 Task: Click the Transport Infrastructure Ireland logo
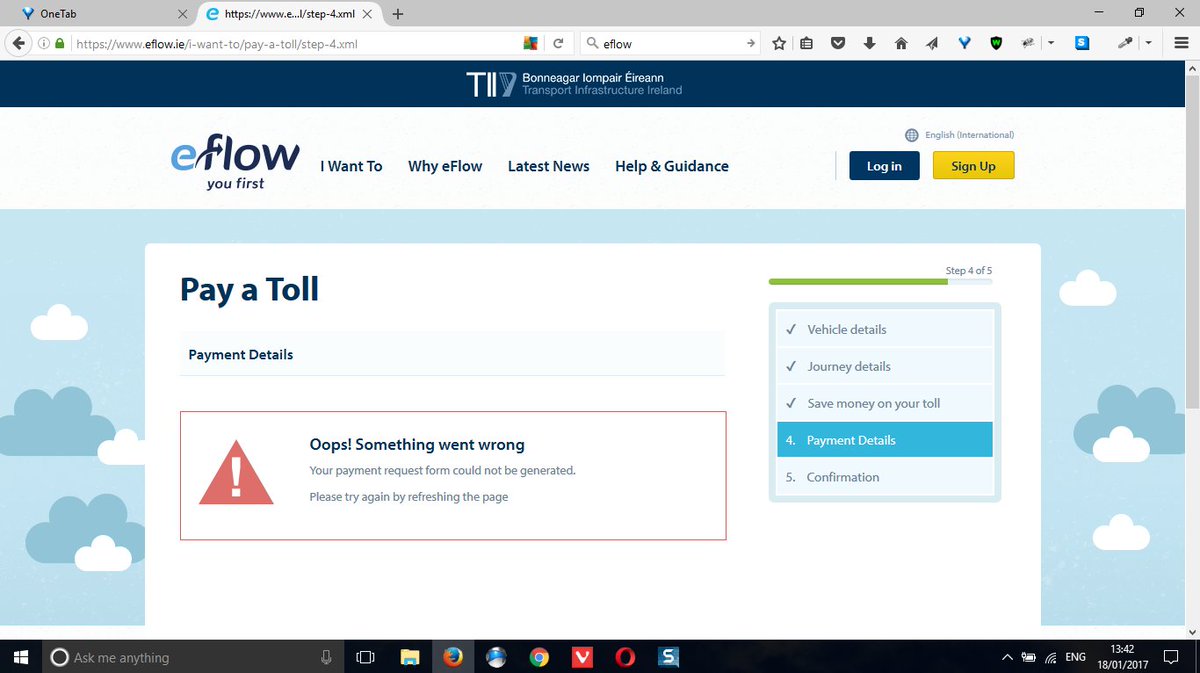(x=574, y=85)
